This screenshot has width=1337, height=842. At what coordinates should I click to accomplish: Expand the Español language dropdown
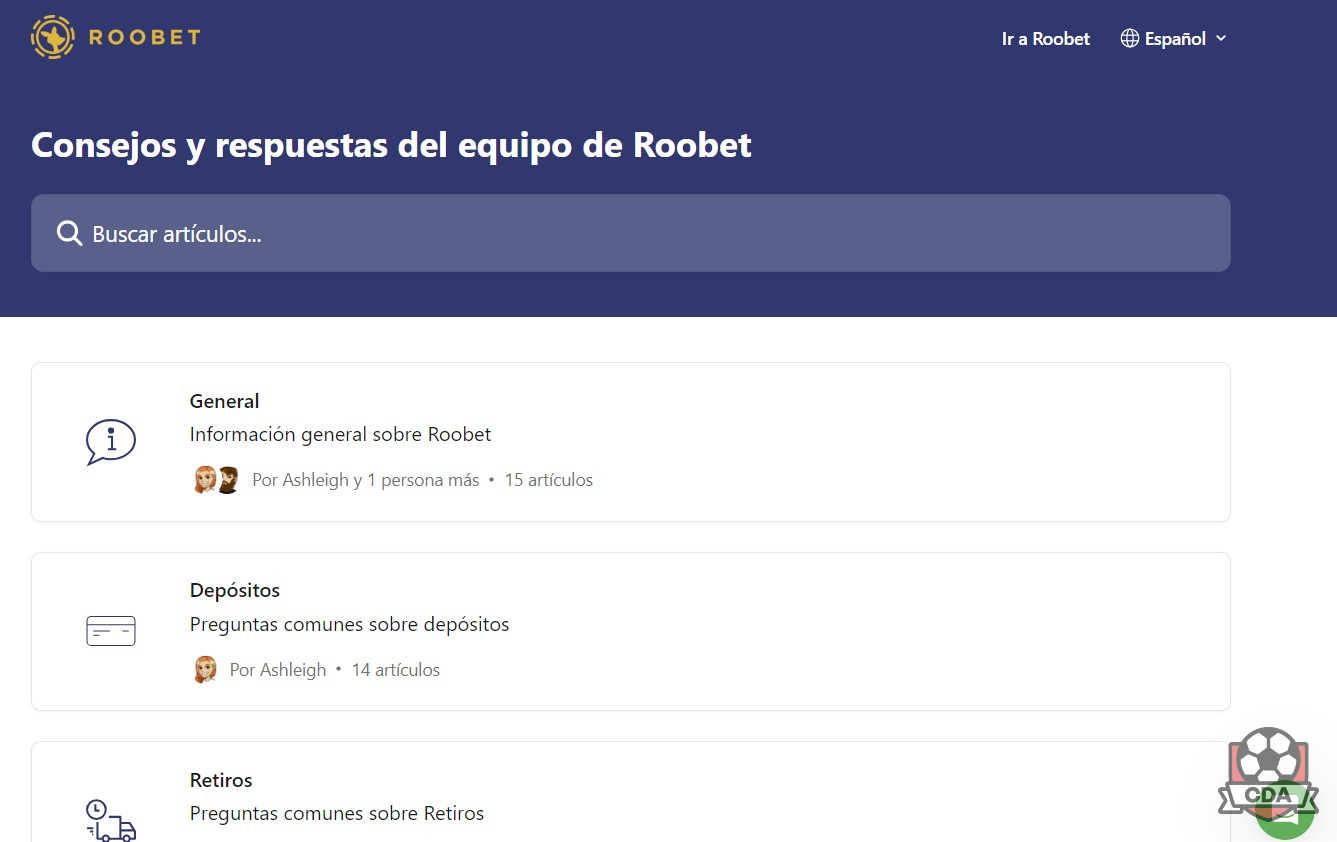point(1174,39)
